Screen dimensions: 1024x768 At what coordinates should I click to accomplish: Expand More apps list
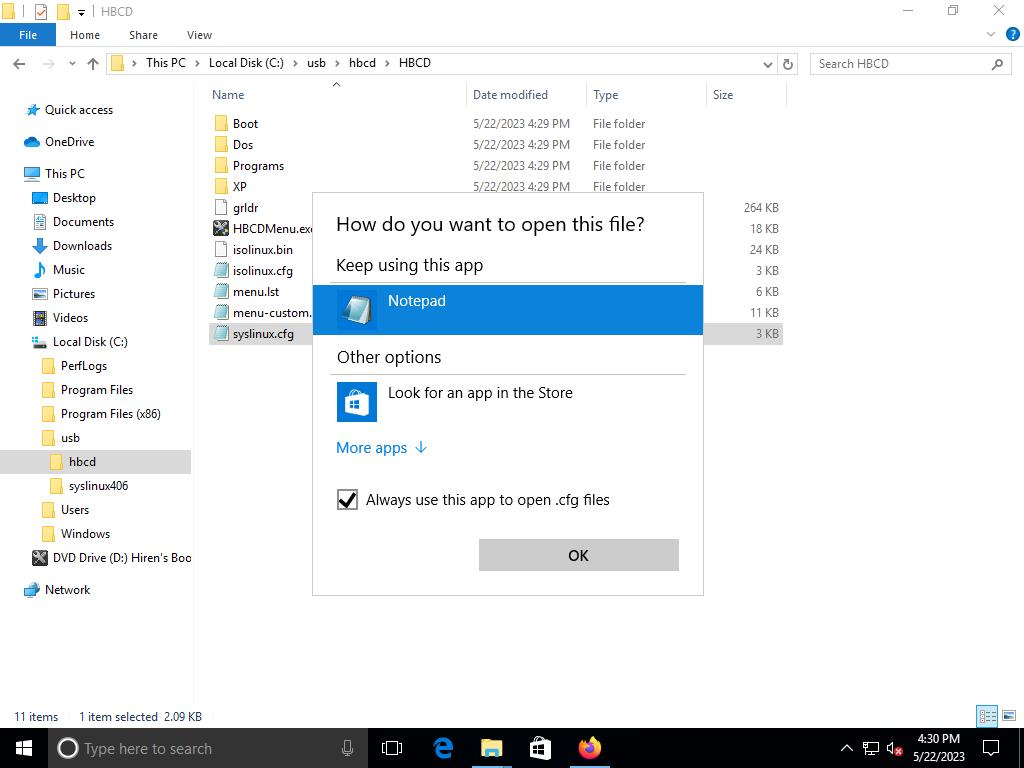381,448
